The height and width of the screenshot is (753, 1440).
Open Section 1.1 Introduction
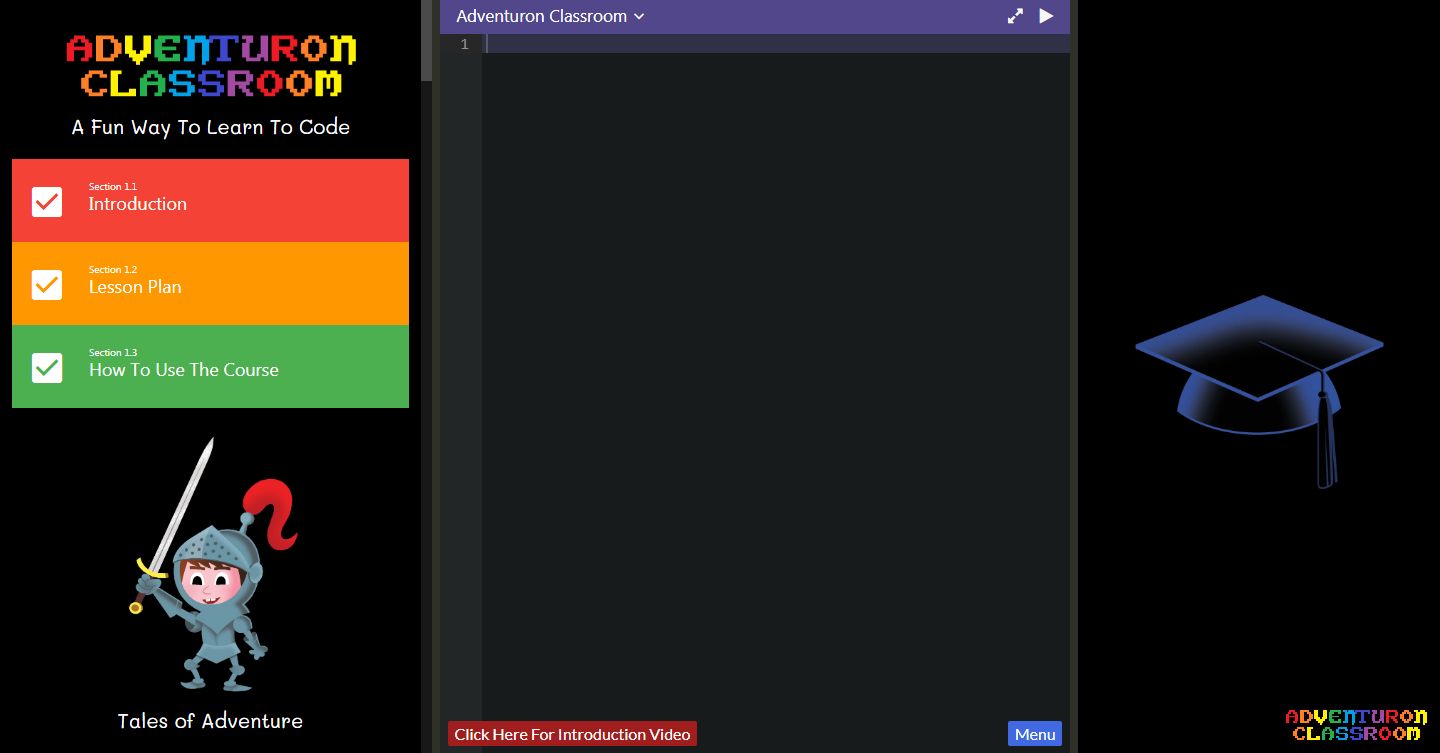pyautogui.click(x=210, y=200)
